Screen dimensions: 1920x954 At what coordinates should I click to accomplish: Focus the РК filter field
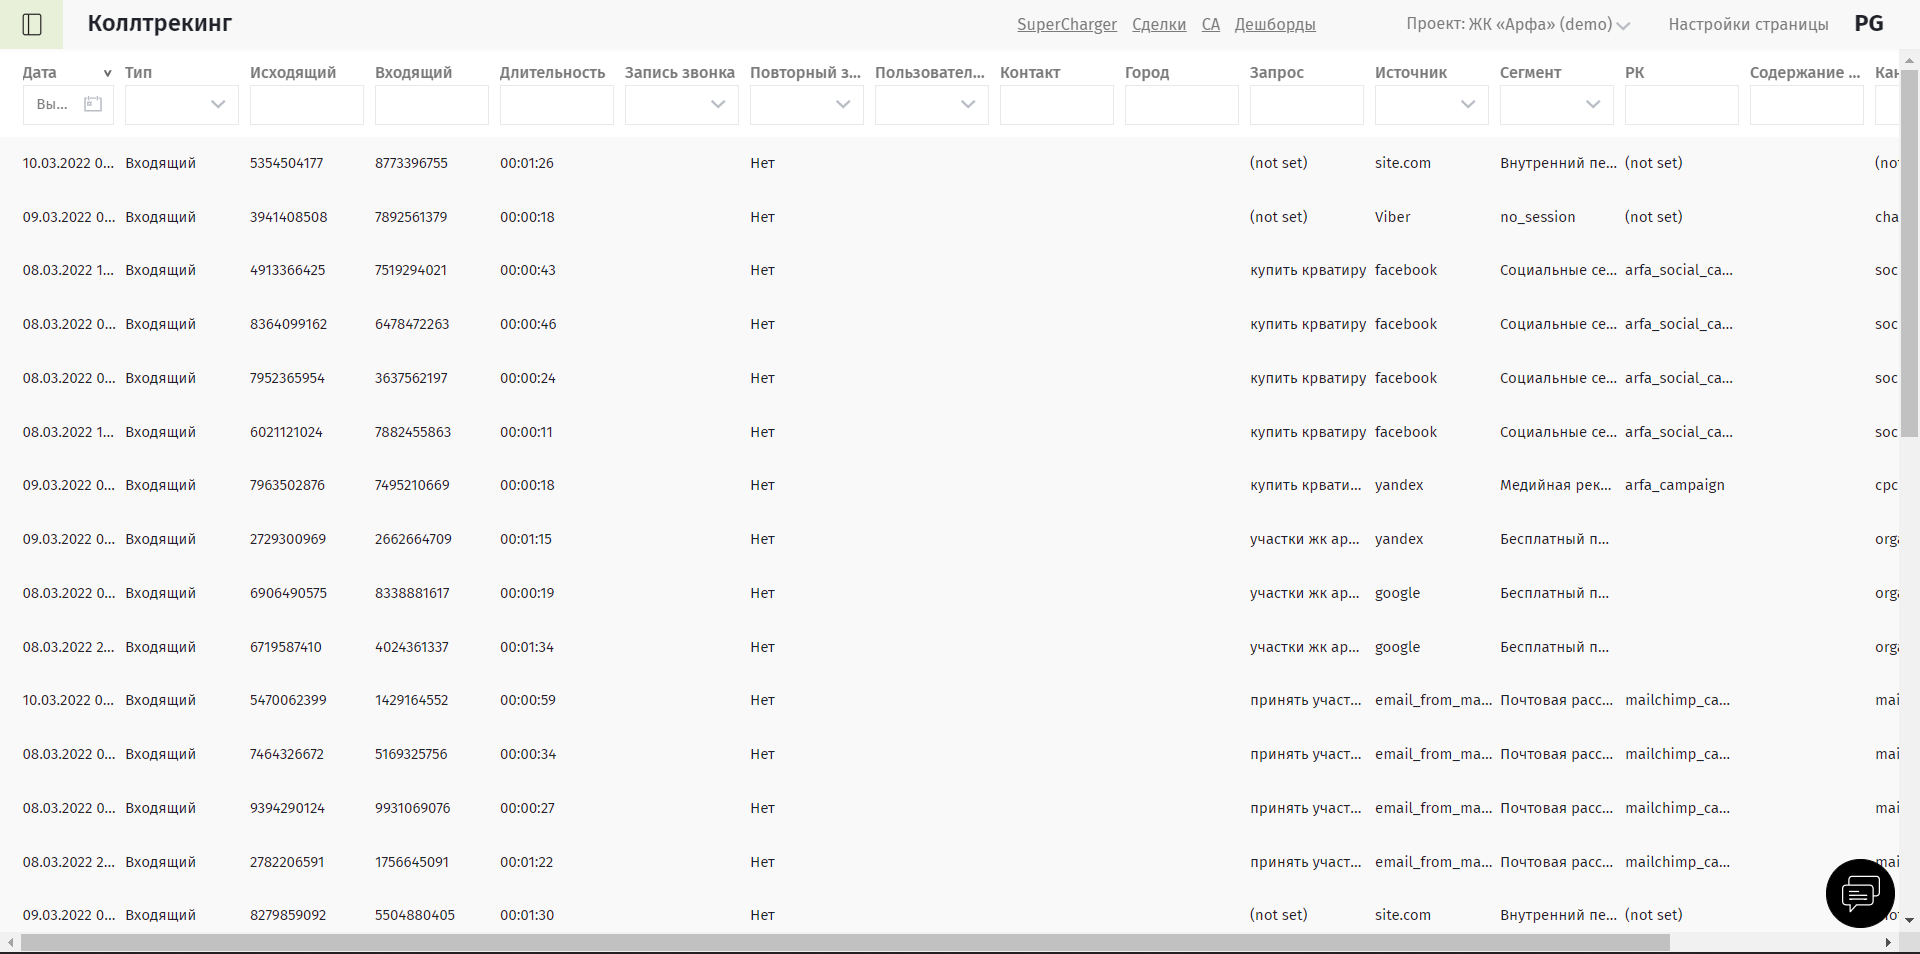[1682, 105]
